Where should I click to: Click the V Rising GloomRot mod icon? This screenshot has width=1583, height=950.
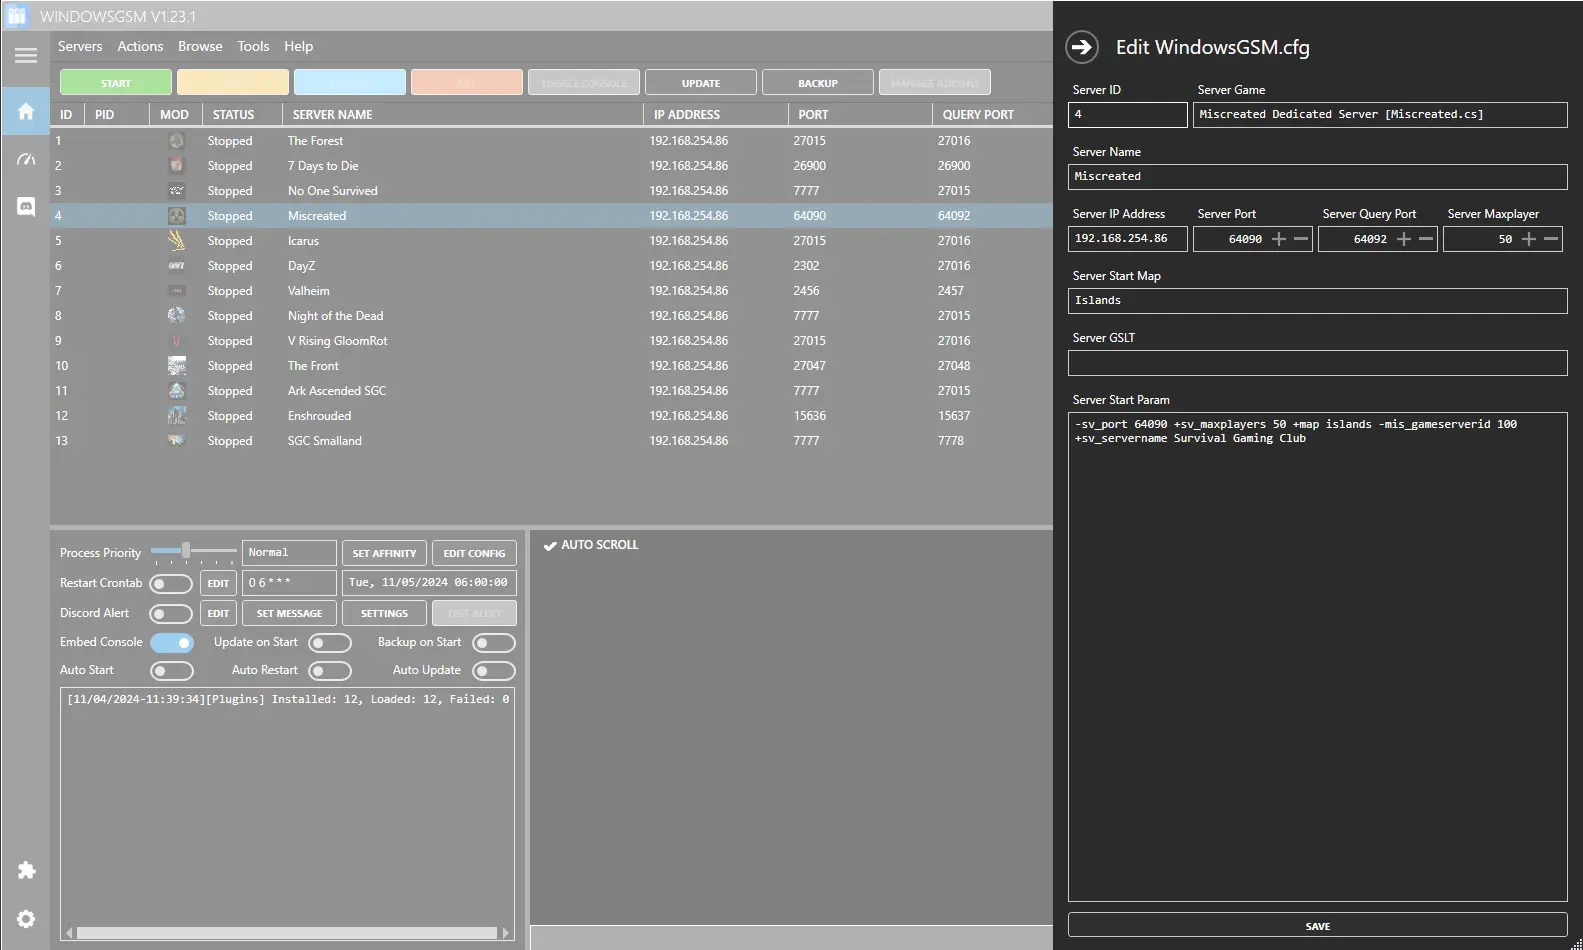pyautogui.click(x=176, y=341)
